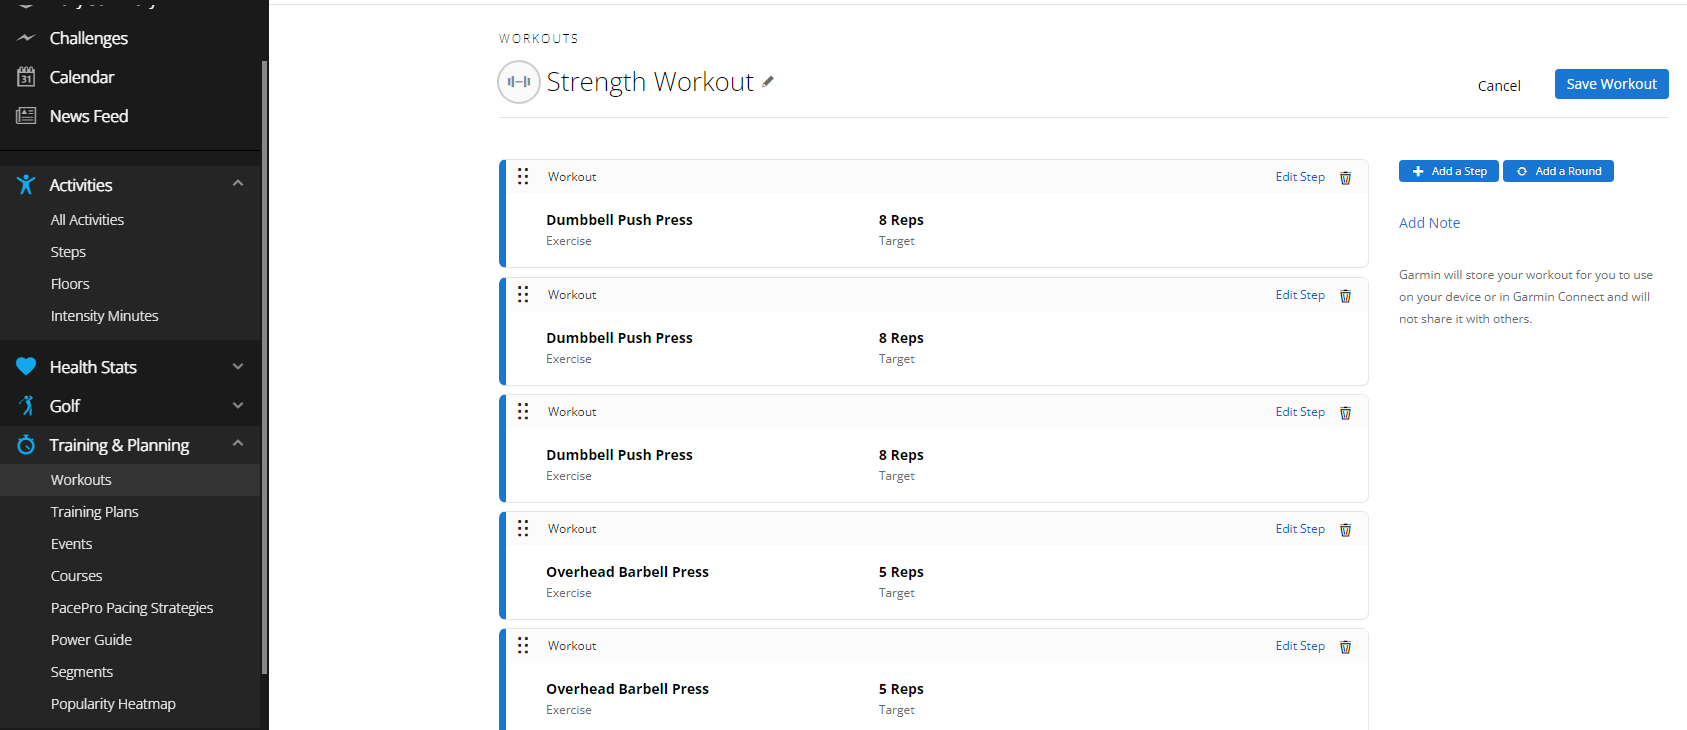Screen dimensions: 1687x730
Task: Expand the Health Stats section
Action: (x=238, y=367)
